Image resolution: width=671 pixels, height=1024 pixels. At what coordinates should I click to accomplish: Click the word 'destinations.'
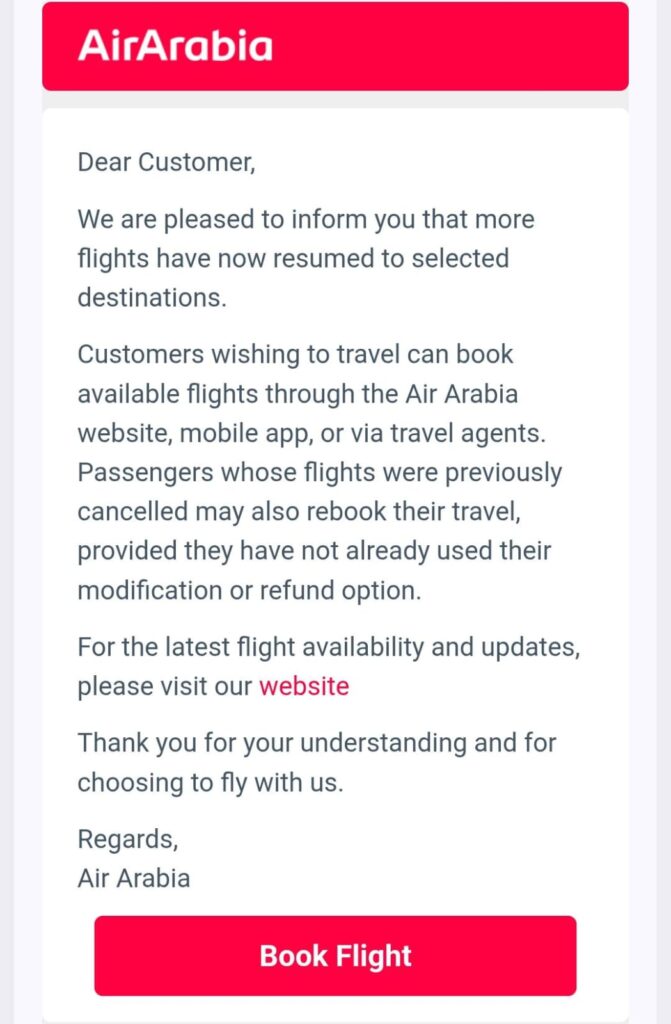(x=152, y=298)
